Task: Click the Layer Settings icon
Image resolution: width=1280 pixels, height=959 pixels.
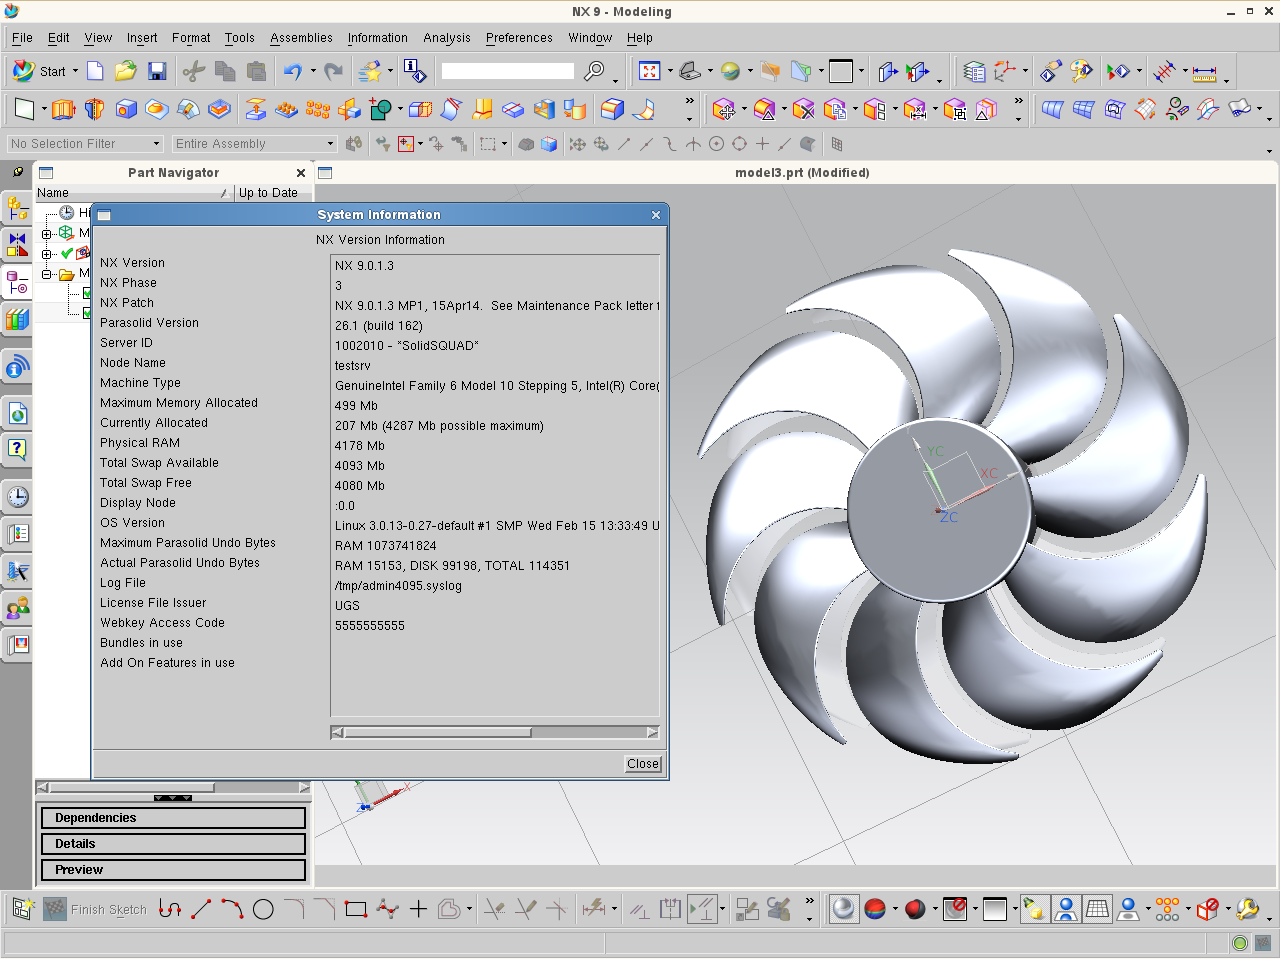Action: click(x=974, y=71)
